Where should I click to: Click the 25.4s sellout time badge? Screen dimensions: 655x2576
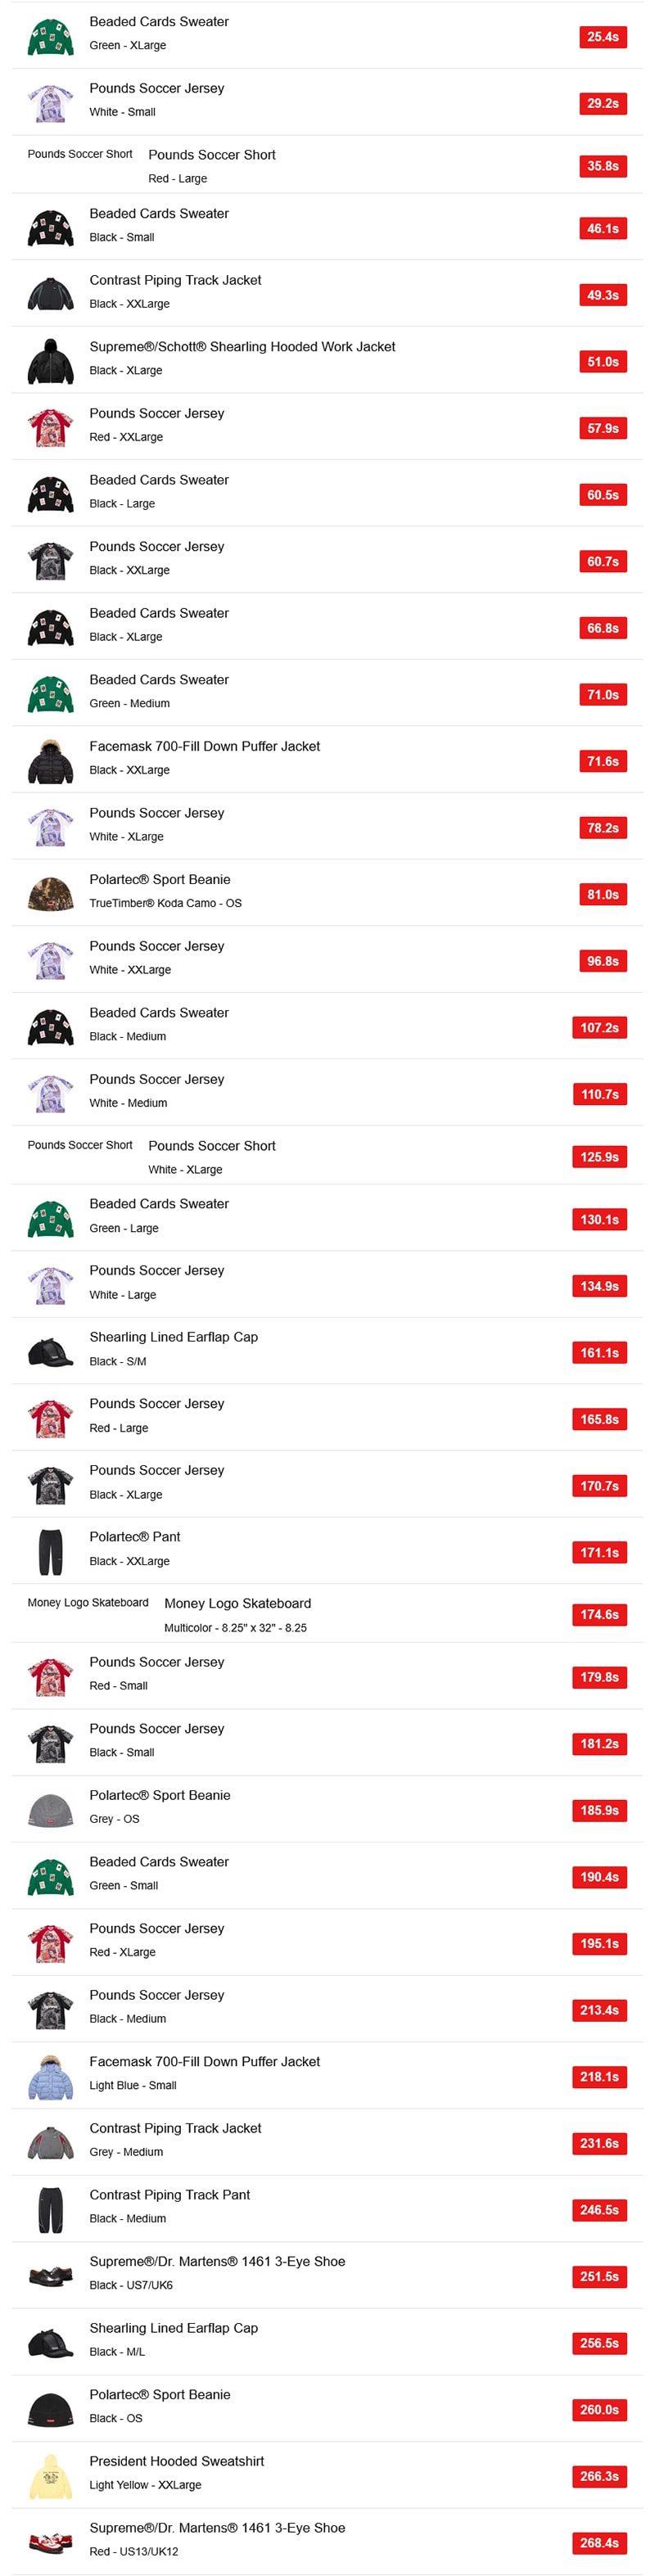click(602, 37)
